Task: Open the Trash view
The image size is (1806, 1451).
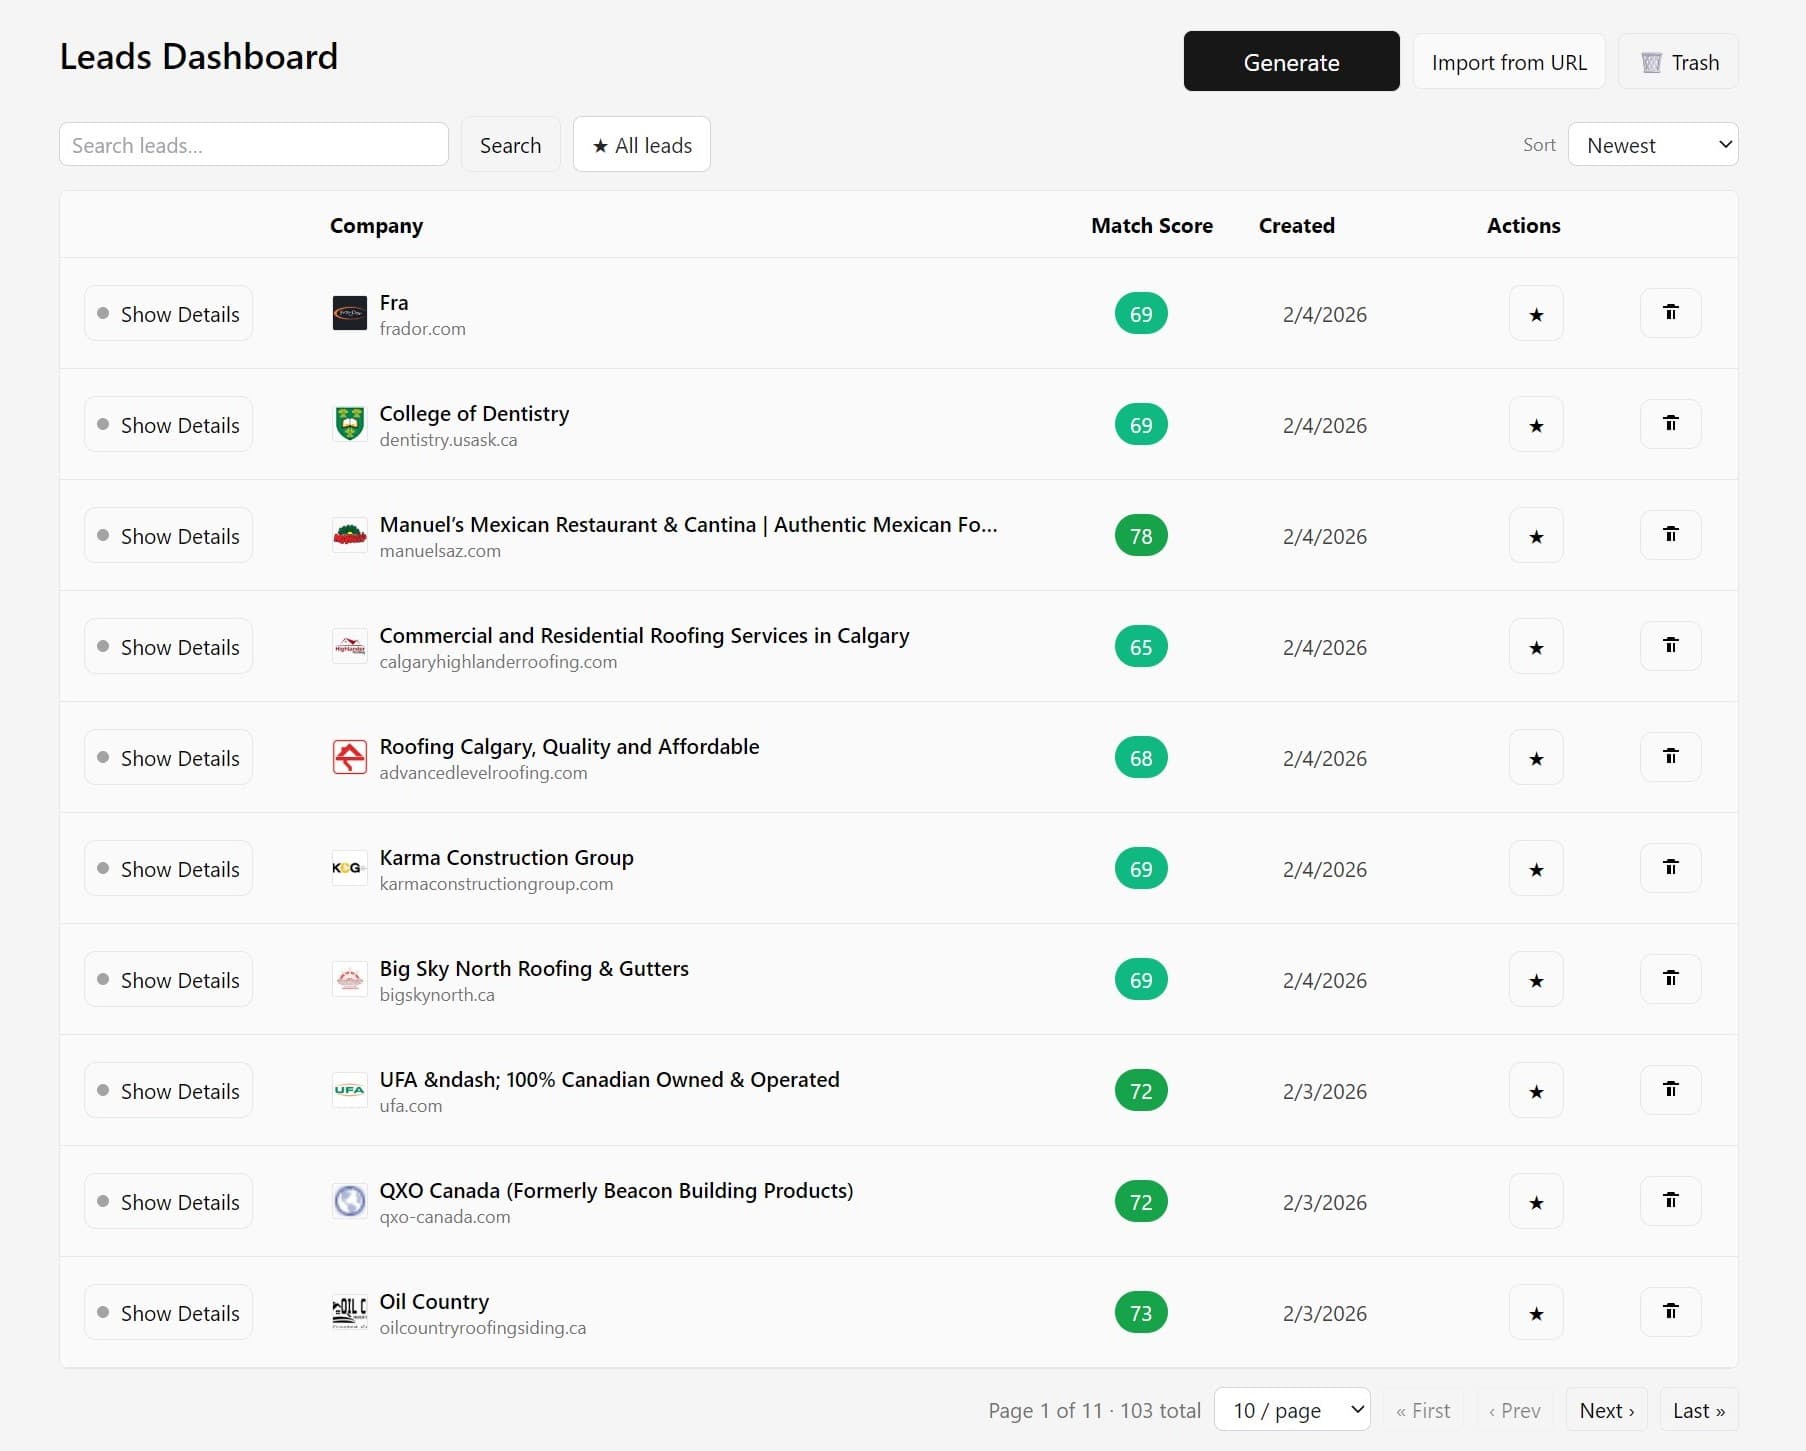Action: (1677, 61)
